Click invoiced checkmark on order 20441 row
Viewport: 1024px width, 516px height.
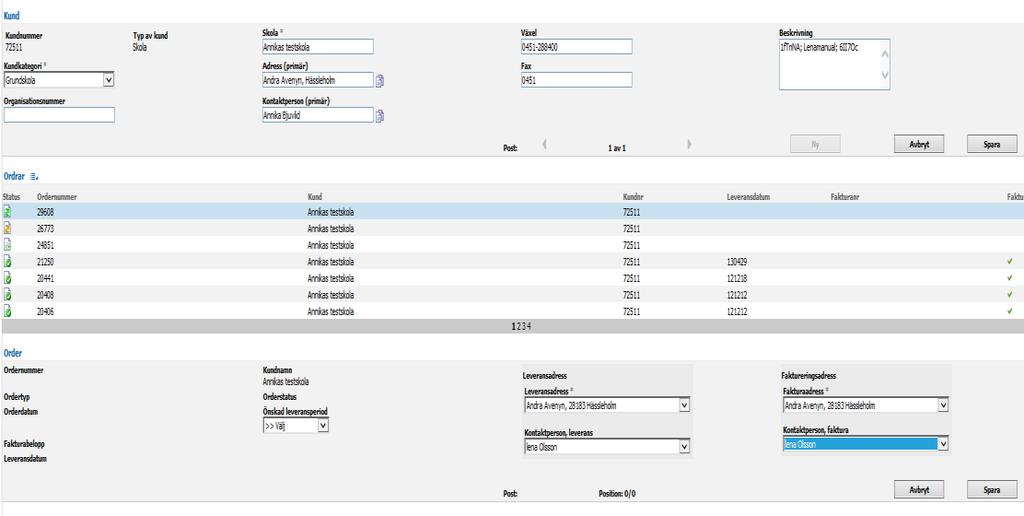[x=1010, y=278]
